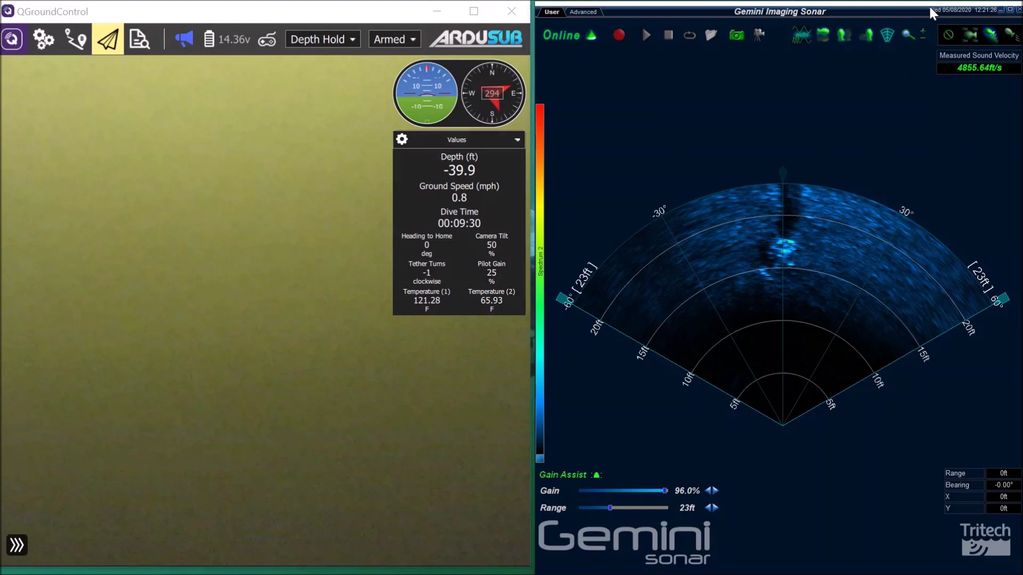Take a sonar snapshot with camera icon

pos(736,35)
